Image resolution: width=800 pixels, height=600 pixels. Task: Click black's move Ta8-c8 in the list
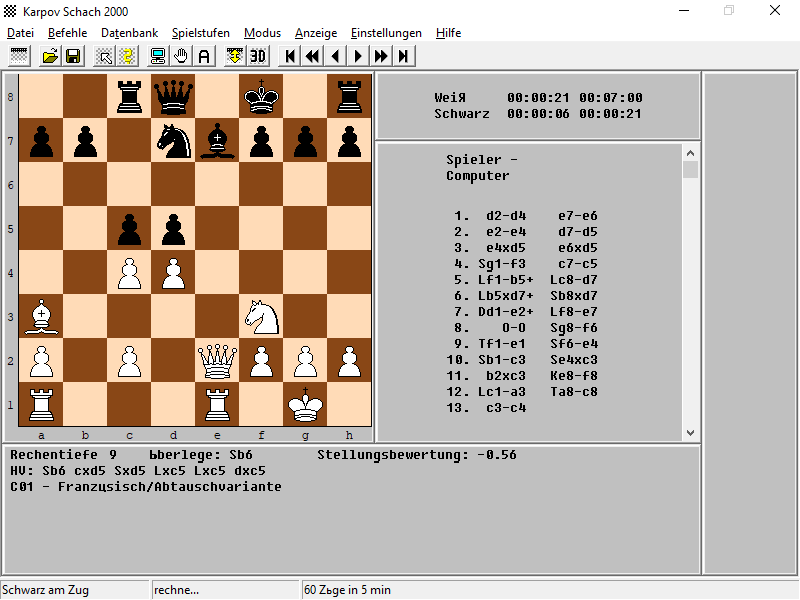tap(573, 392)
